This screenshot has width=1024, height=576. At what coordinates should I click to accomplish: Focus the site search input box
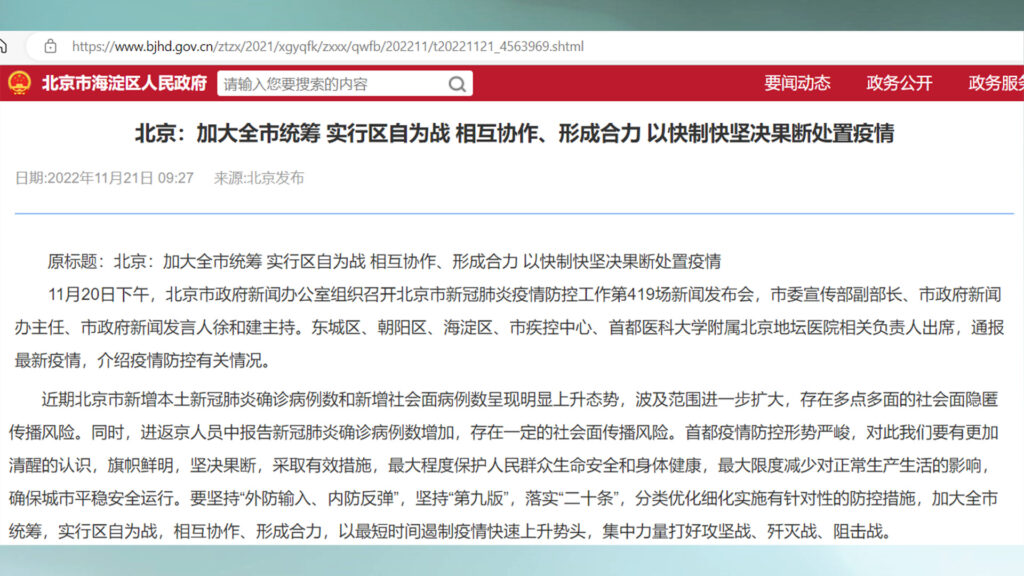330,84
